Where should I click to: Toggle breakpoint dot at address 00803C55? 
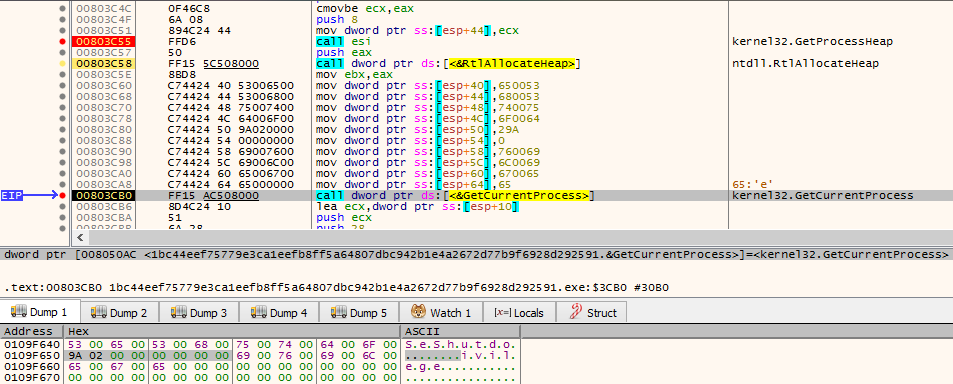coord(62,41)
